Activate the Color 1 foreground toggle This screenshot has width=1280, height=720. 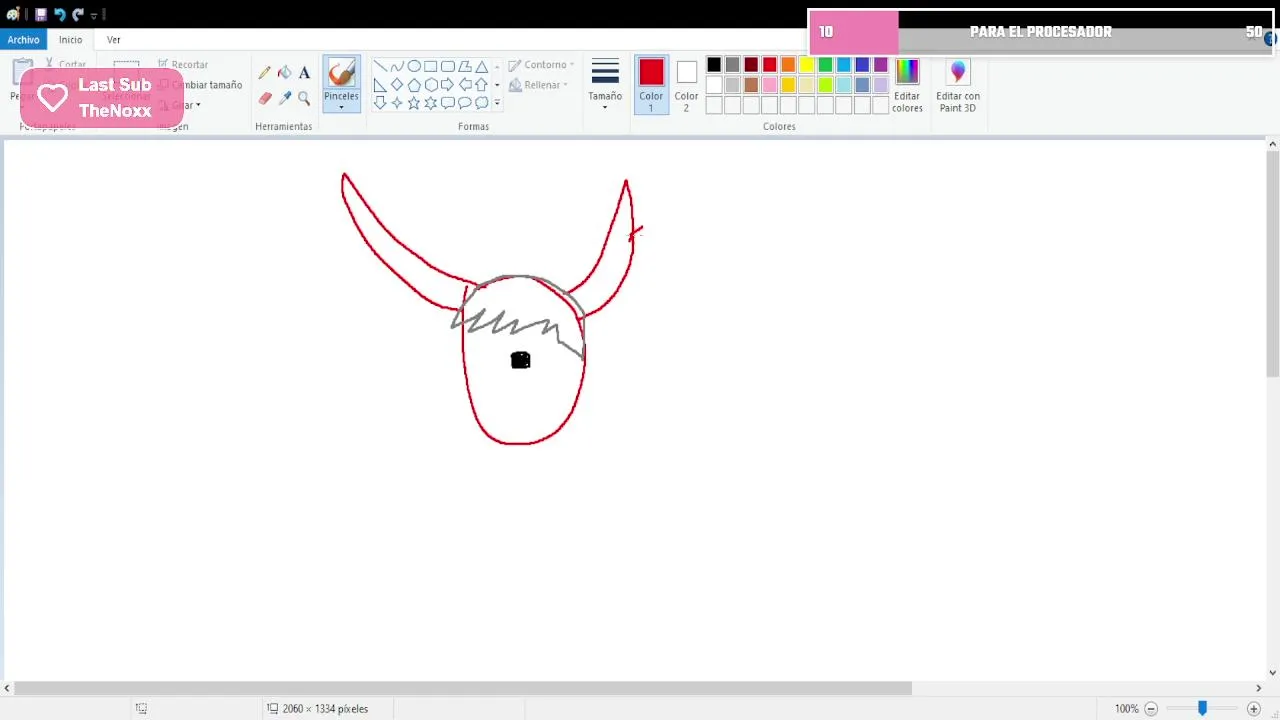[x=651, y=85]
